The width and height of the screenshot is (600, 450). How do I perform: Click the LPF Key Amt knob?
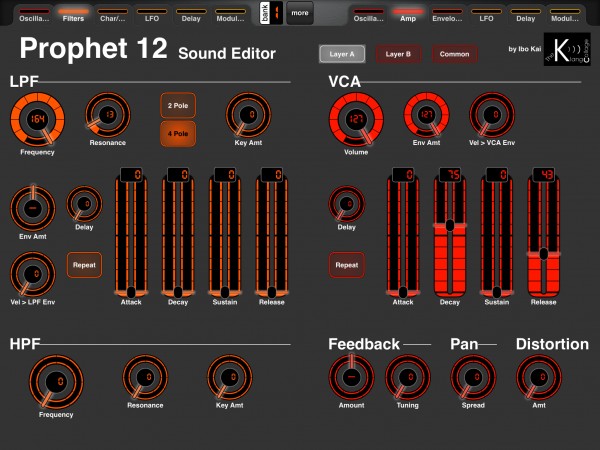point(248,115)
